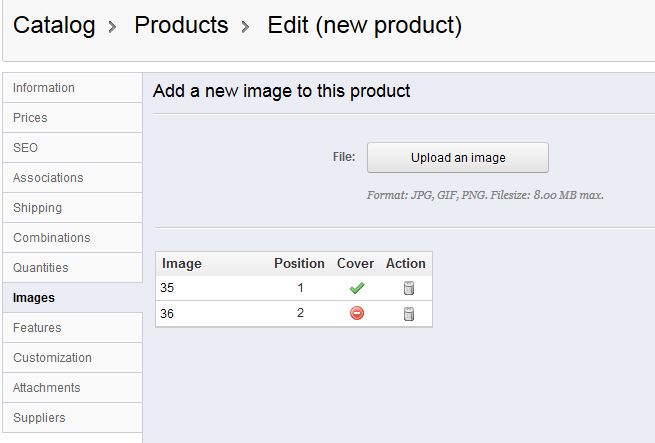The width and height of the screenshot is (655, 443).
Task: Click the Catalog breadcrumb link
Action: click(54, 25)
